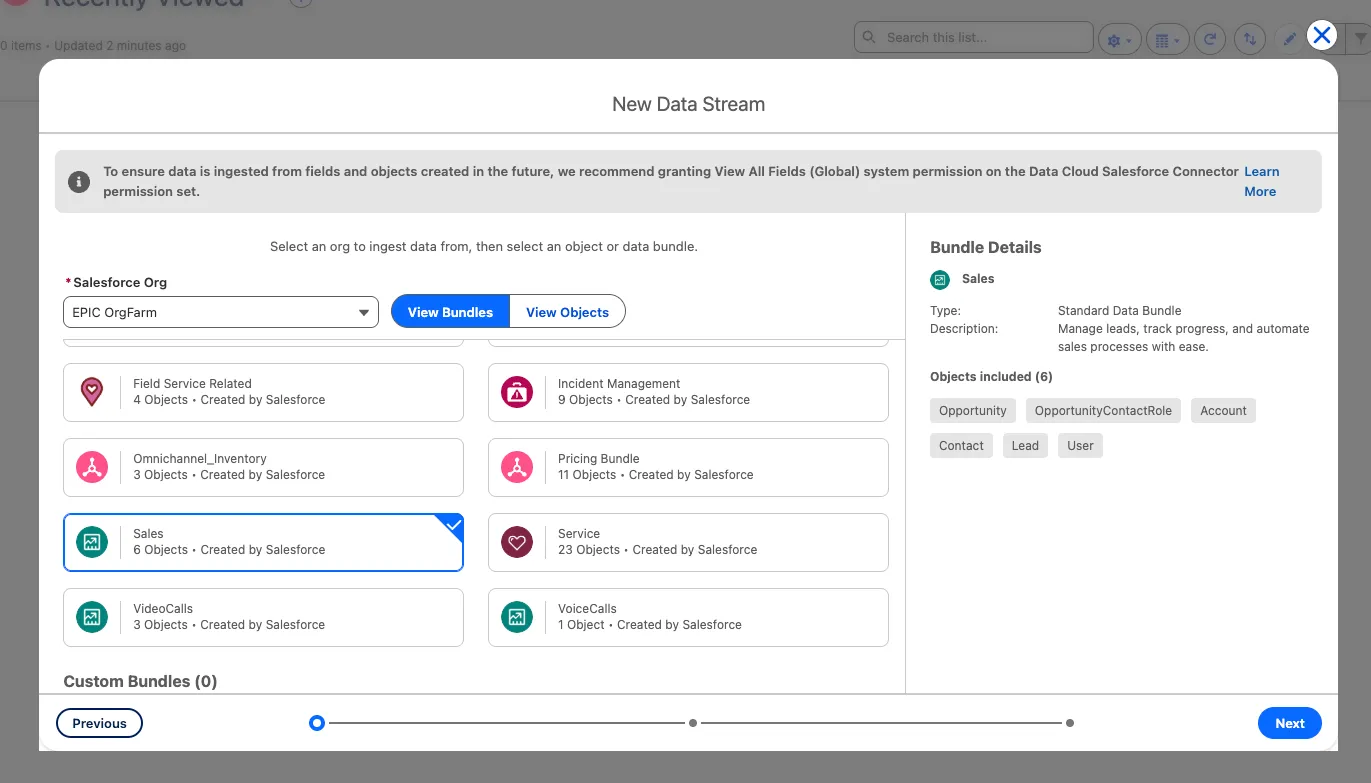Switch to the View Objects tab
Image resolution: width=1371 pixels, height=783 pixels.
pos(567,312)
